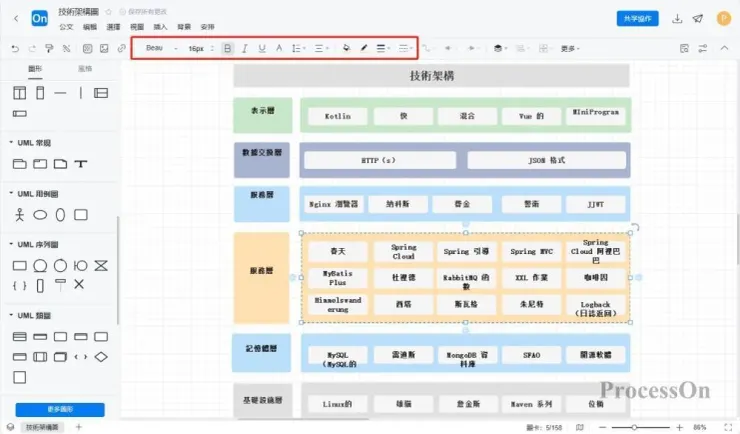Open the 公文 file menu
This screenshot has width=740, height=434.
(66, 27)
